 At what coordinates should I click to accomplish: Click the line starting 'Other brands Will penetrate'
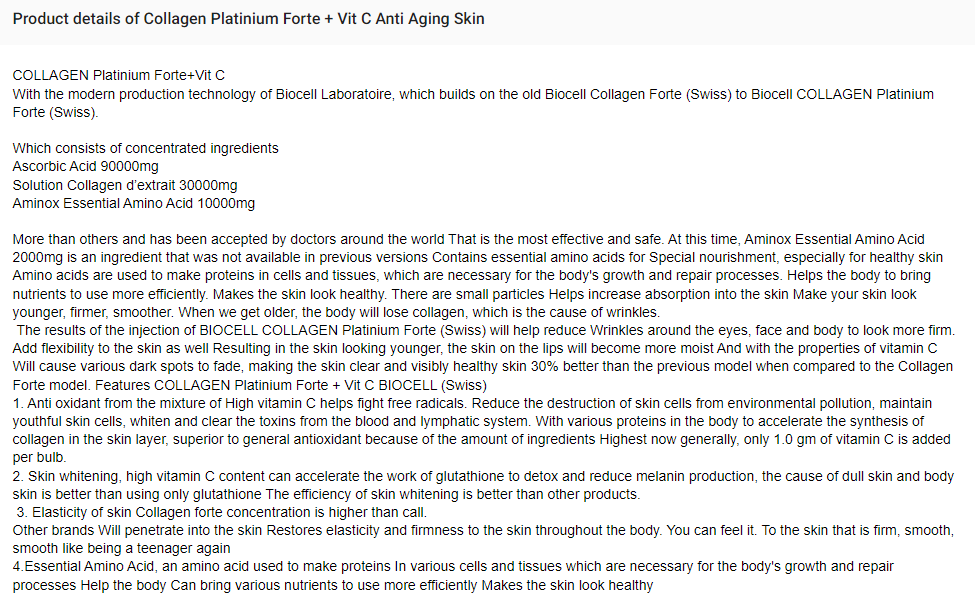point(483,531)
